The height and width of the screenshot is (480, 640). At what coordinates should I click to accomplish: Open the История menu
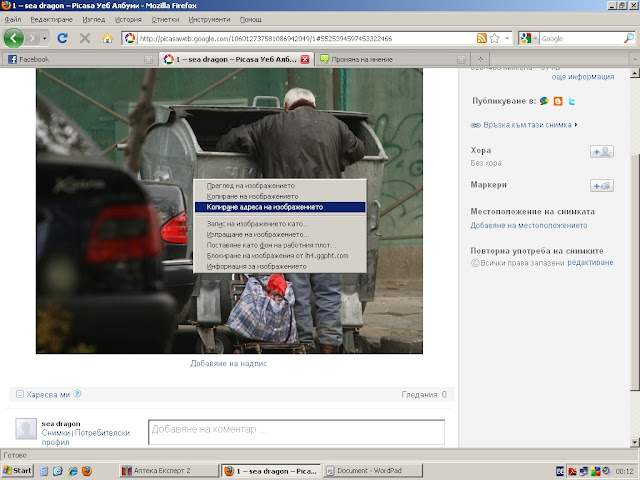[x=128, y=19]
